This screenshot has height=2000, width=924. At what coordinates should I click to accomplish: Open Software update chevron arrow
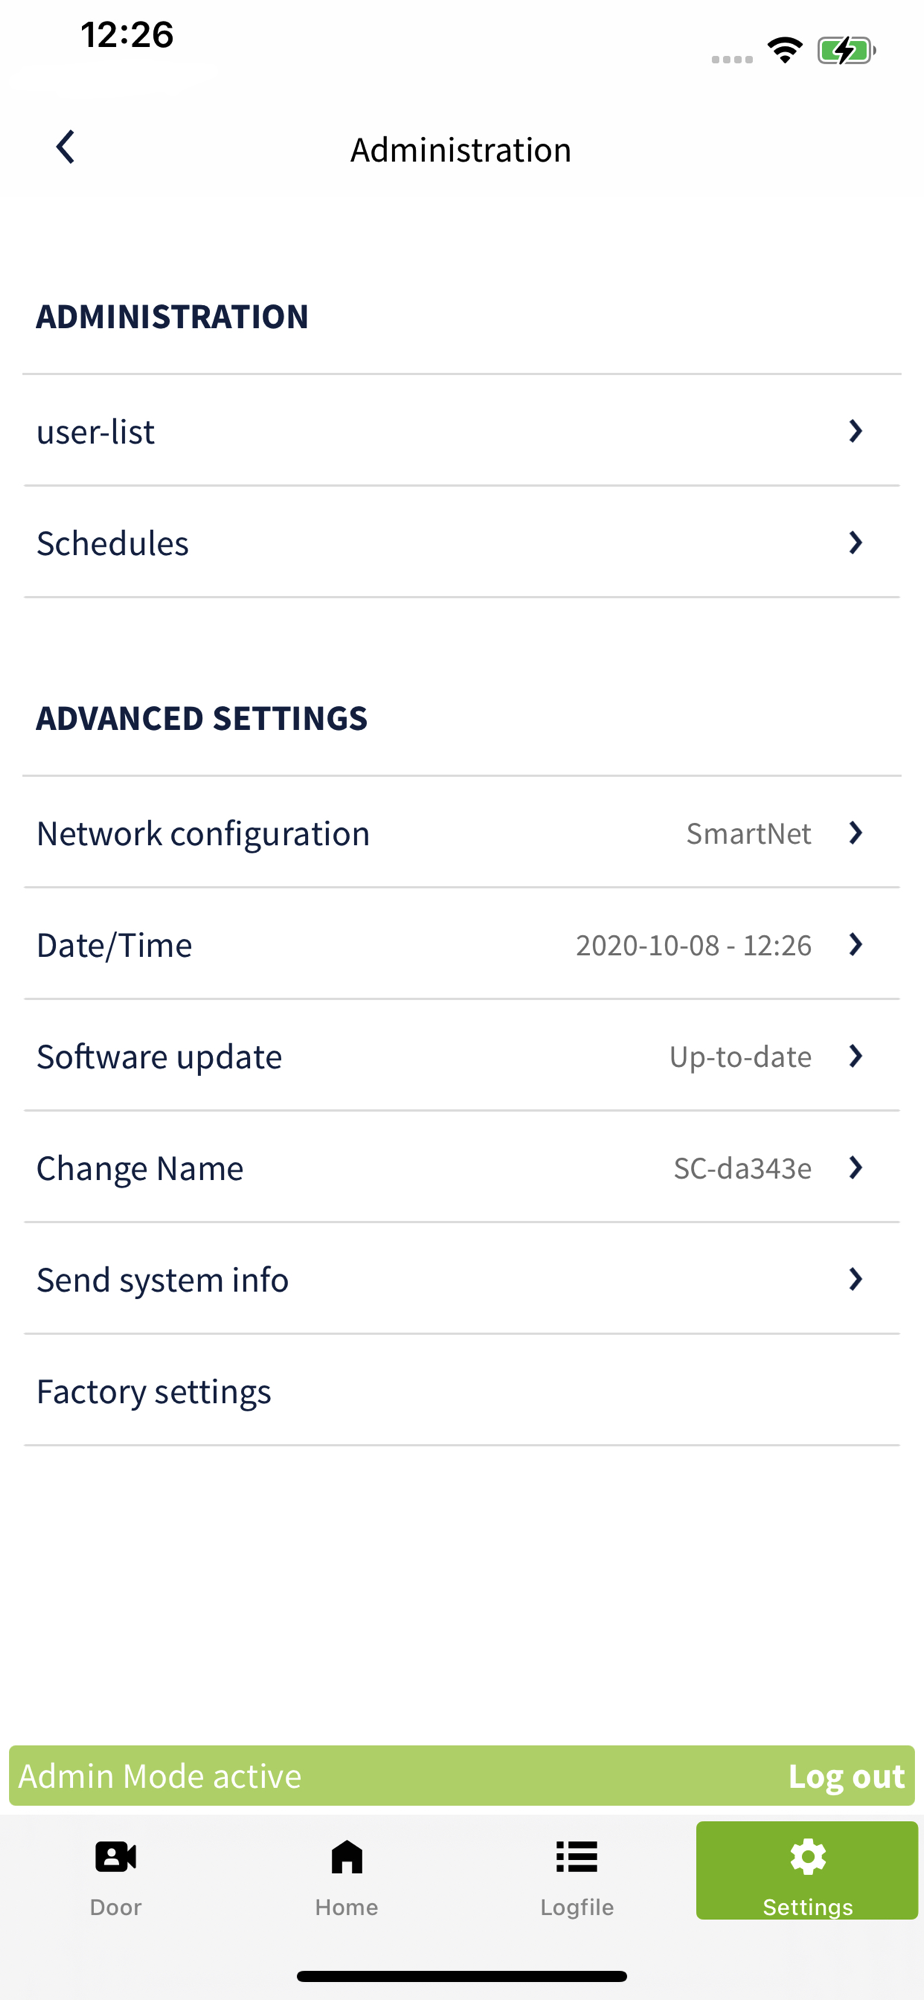pyautogui.click(x=856, y=1056)
